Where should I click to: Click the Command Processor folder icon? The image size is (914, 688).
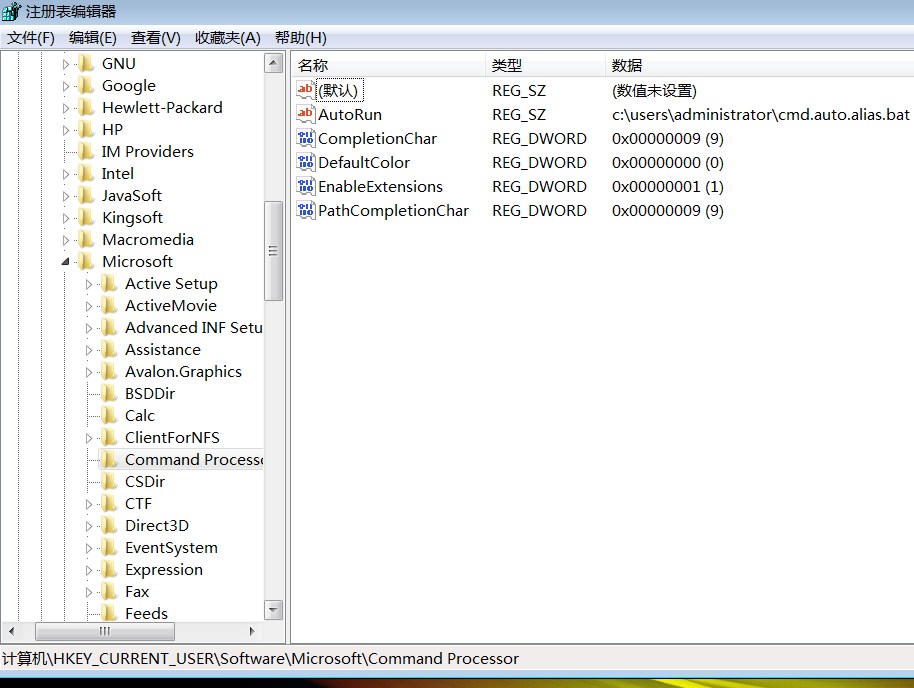coord(109,459)
